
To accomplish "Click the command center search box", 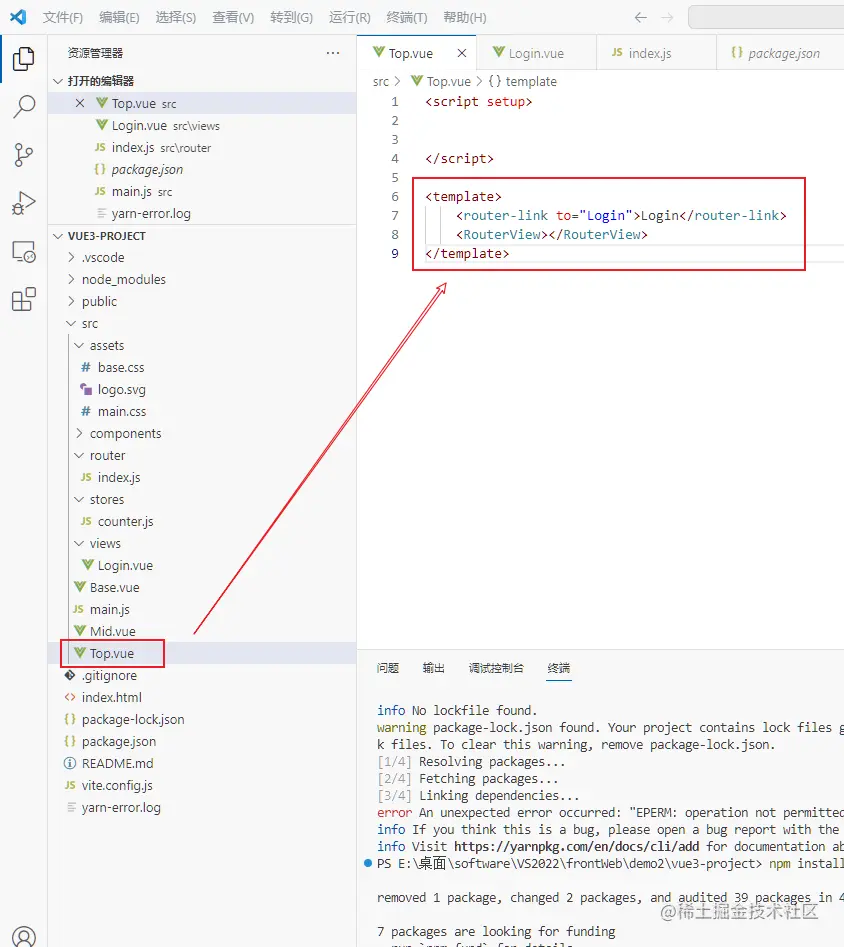I will coord(766,18).
